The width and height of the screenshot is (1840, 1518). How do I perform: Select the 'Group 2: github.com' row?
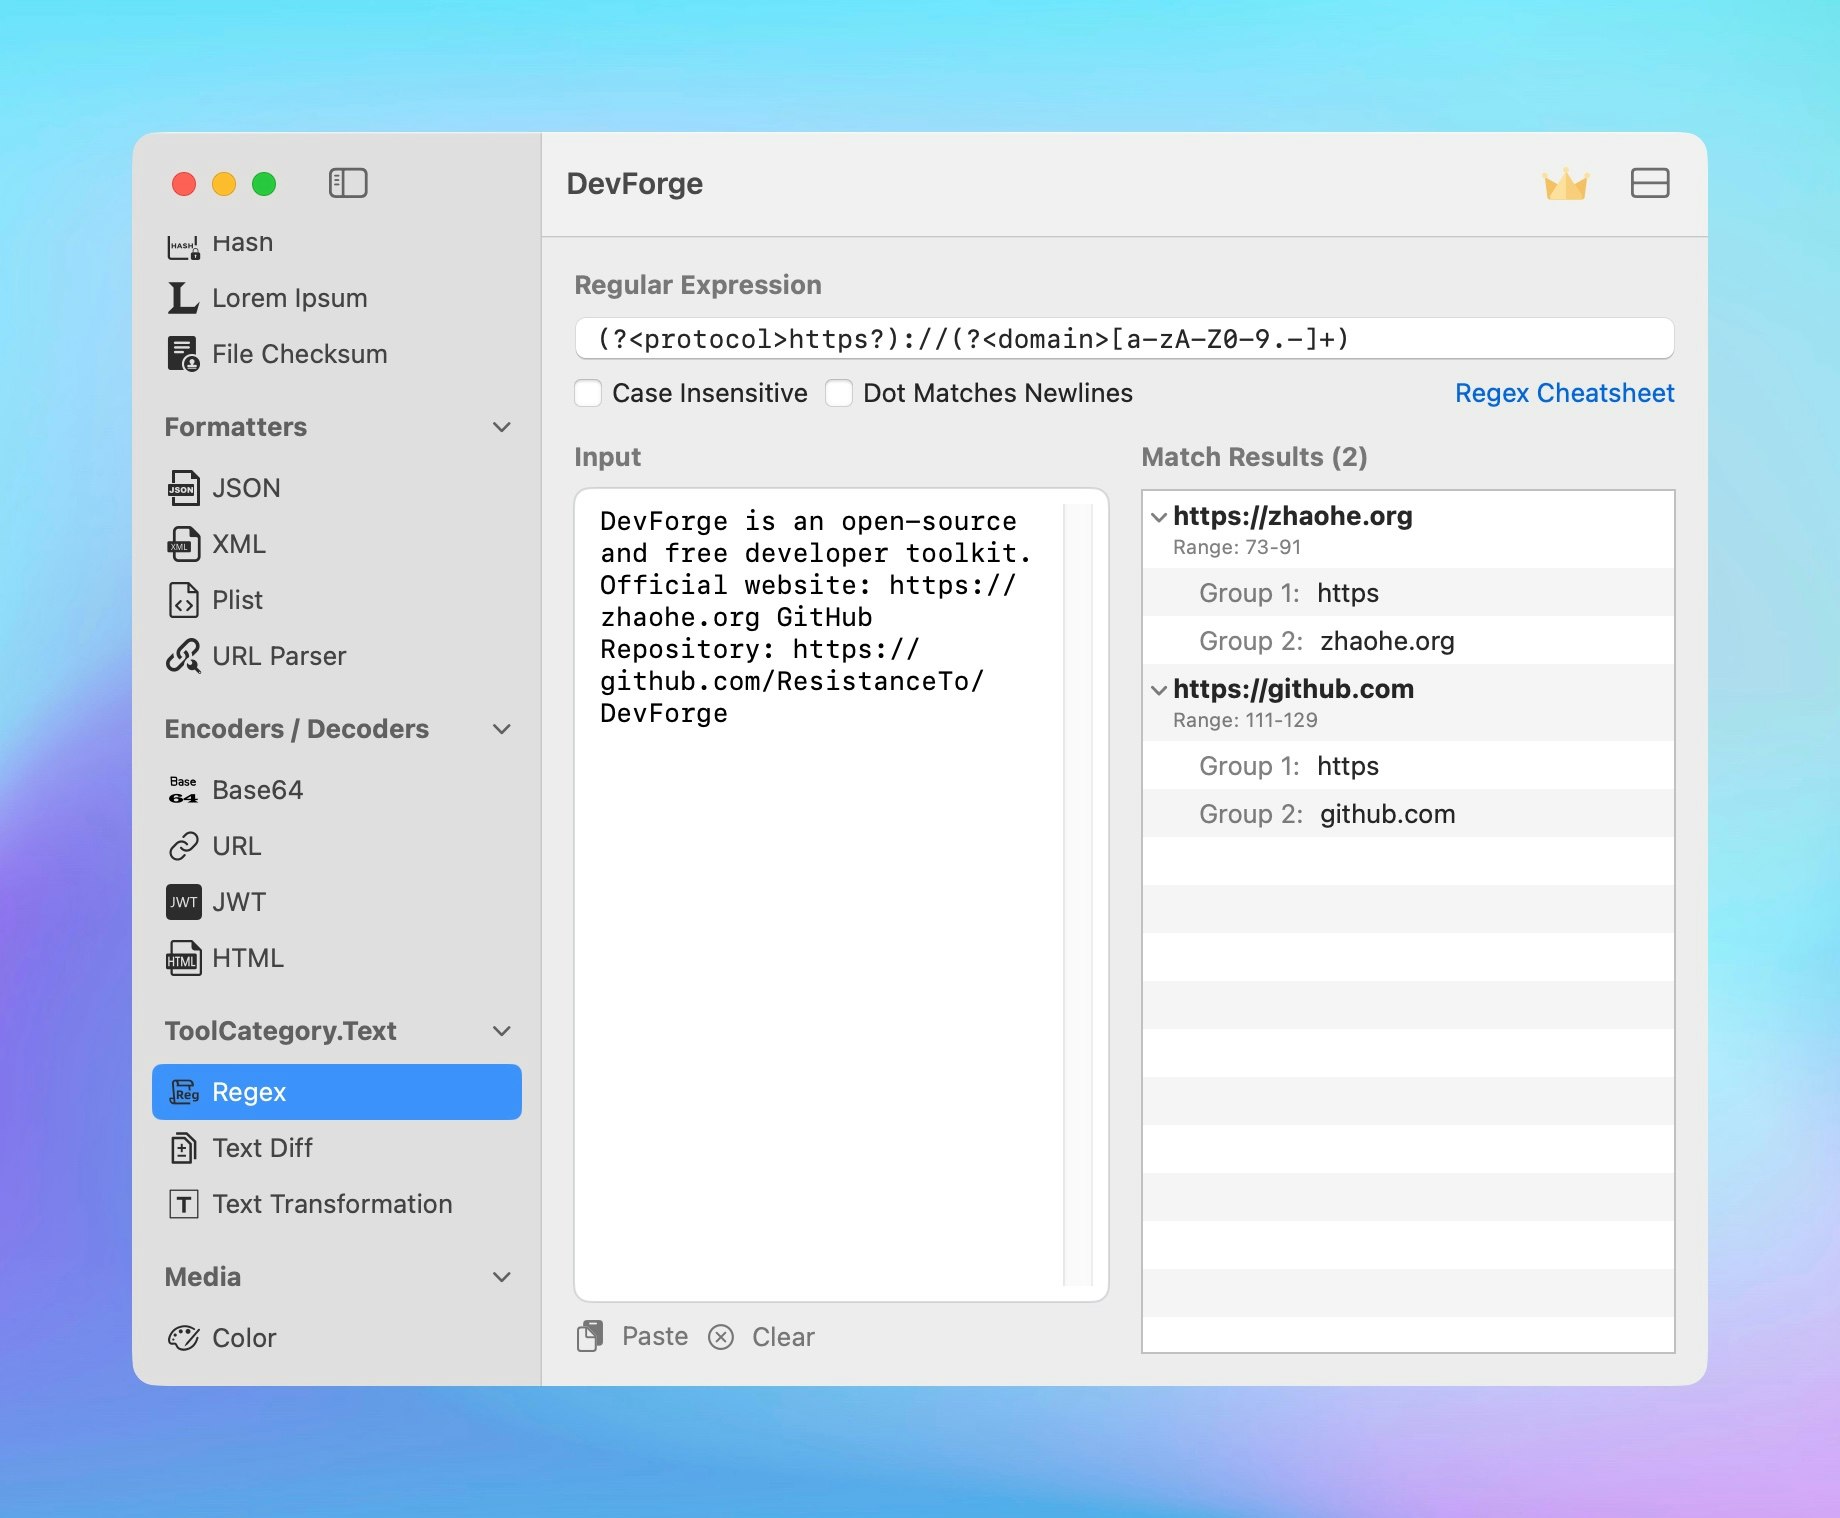[x=1408, y=814]
